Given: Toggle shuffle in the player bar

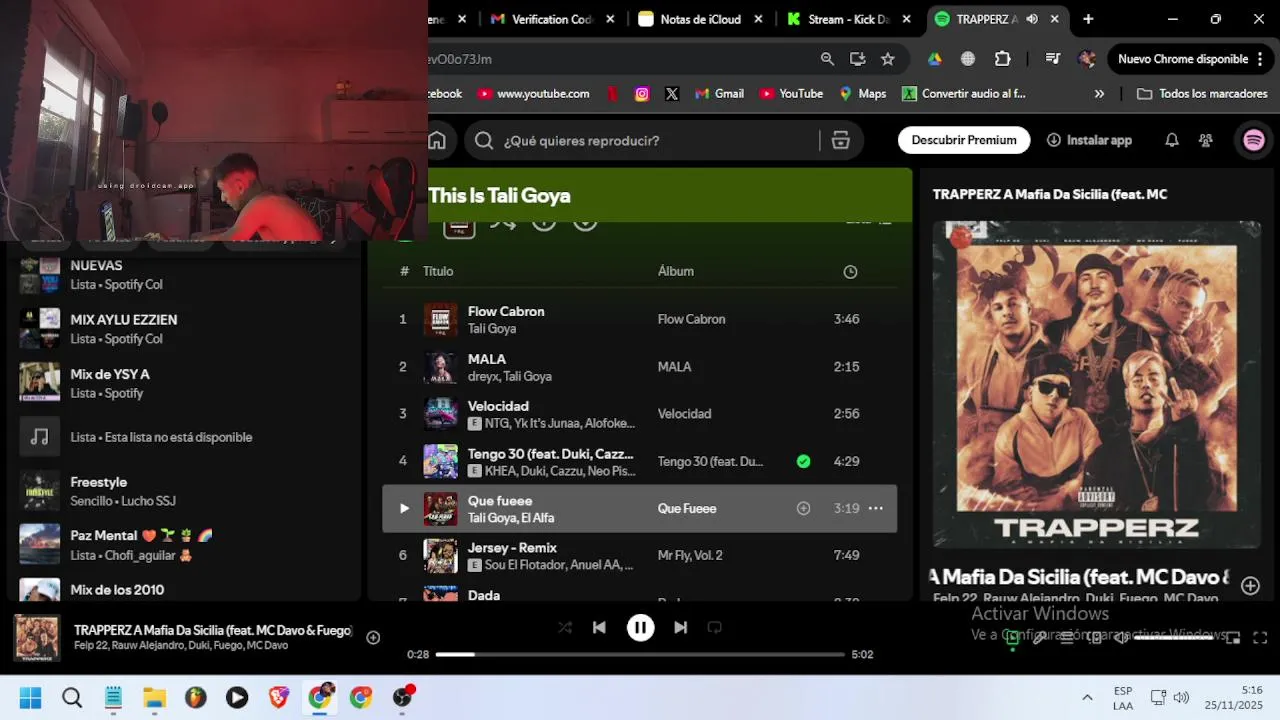Looking at the screenshot, I should 565,627.
